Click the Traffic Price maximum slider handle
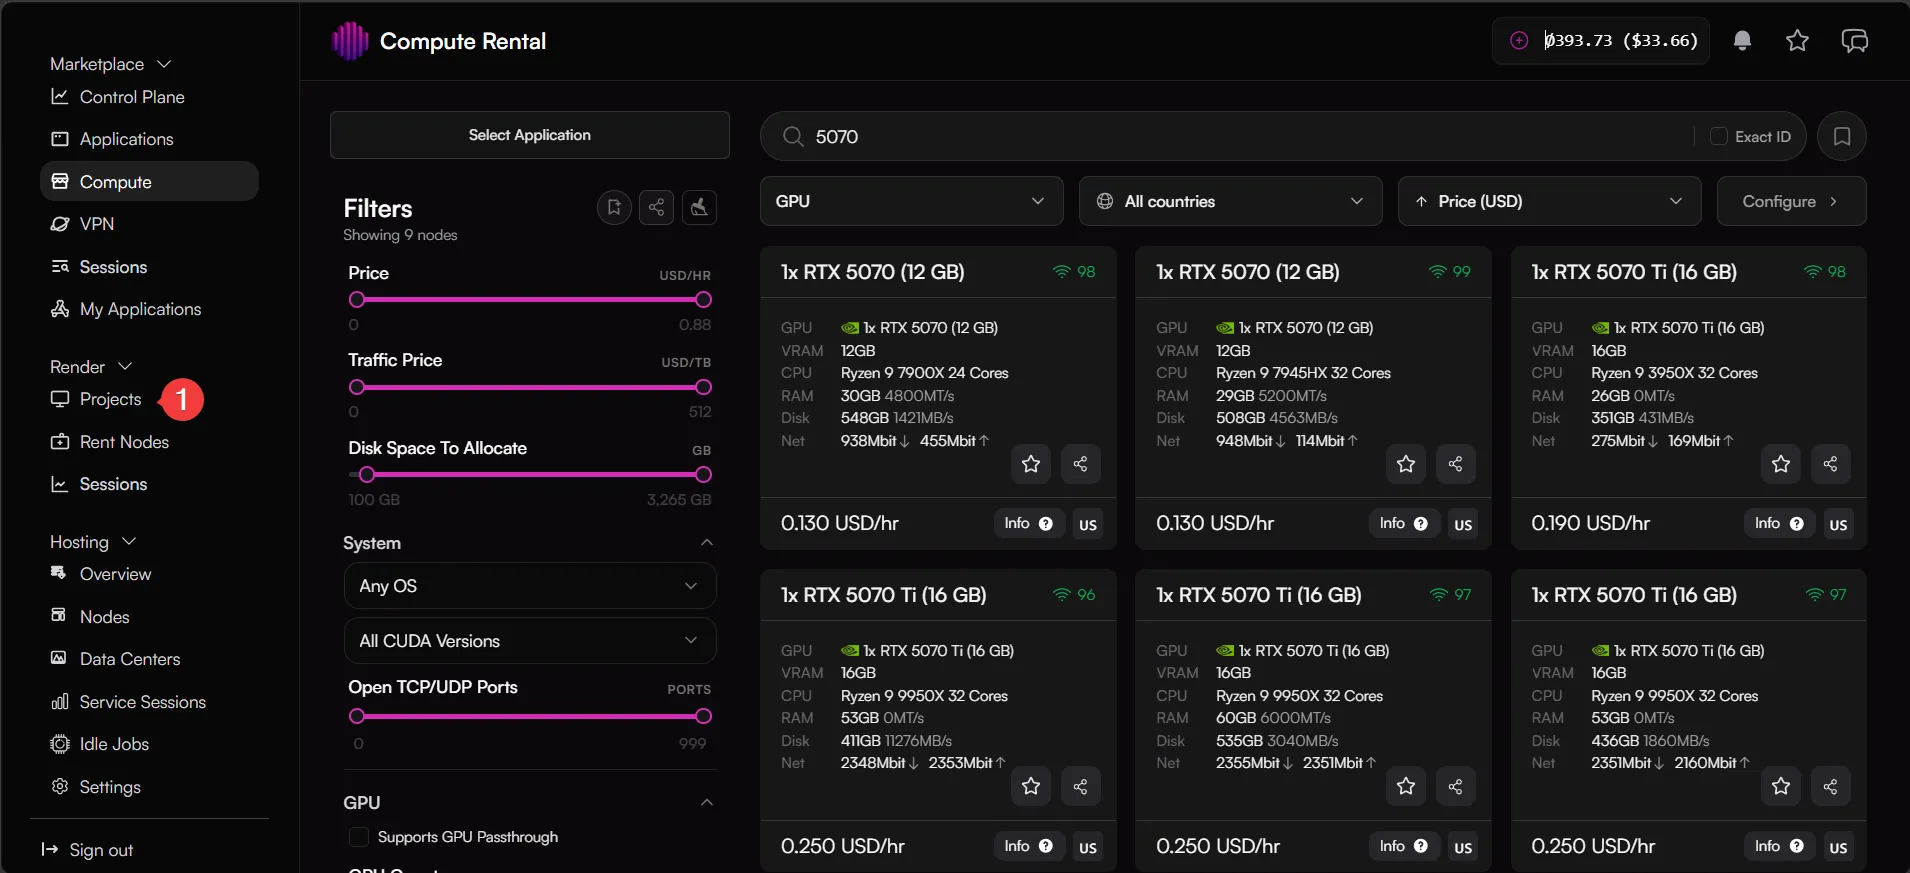 [704, 387]
